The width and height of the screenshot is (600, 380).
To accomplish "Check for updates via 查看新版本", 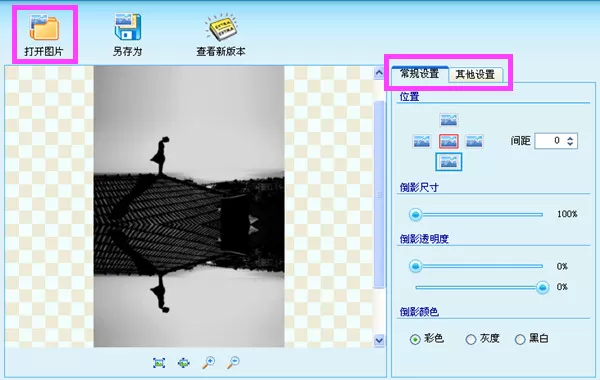I will pos(221,35).
